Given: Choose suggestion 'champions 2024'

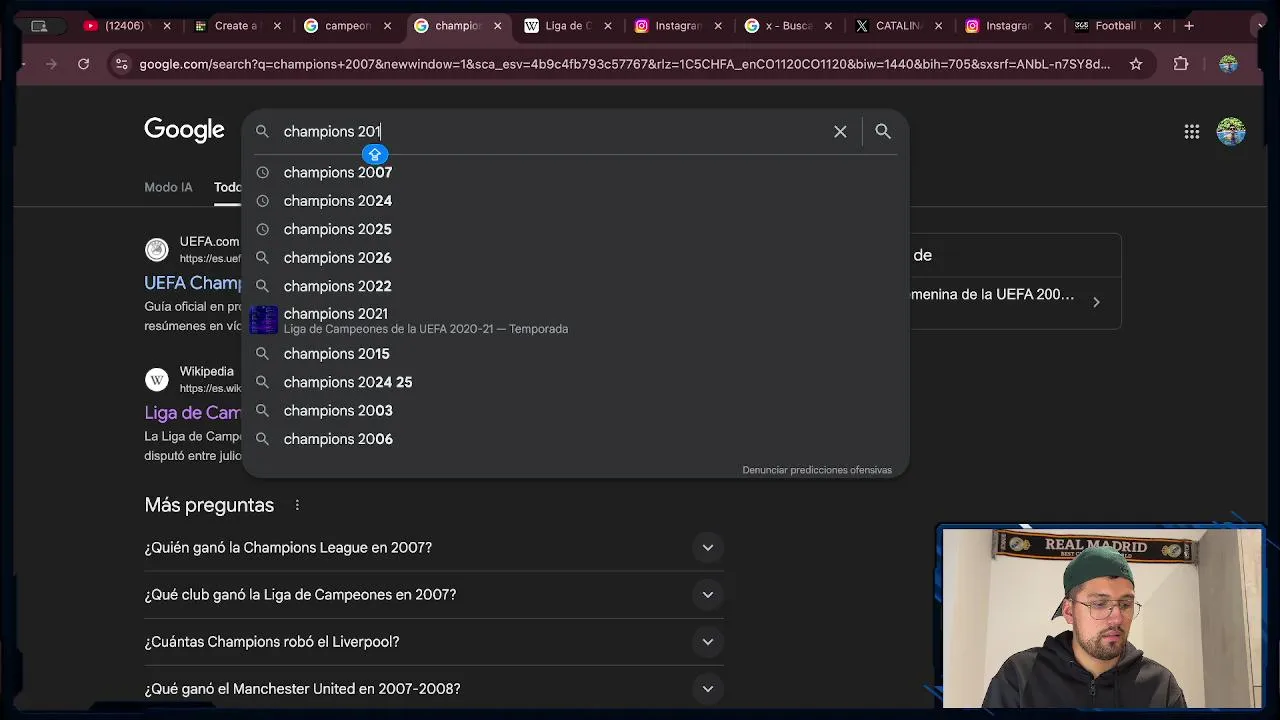Looking at the screenshot, I should pos(575,201).
